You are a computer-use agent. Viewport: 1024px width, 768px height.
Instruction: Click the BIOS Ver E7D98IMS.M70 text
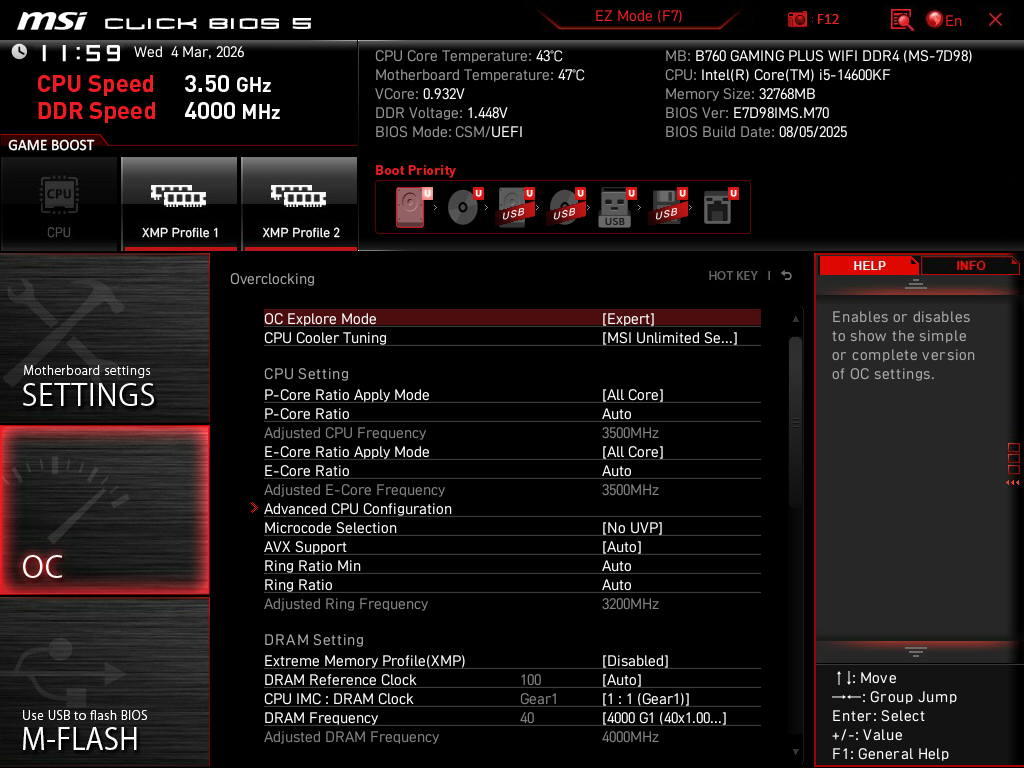coord(747,113)
